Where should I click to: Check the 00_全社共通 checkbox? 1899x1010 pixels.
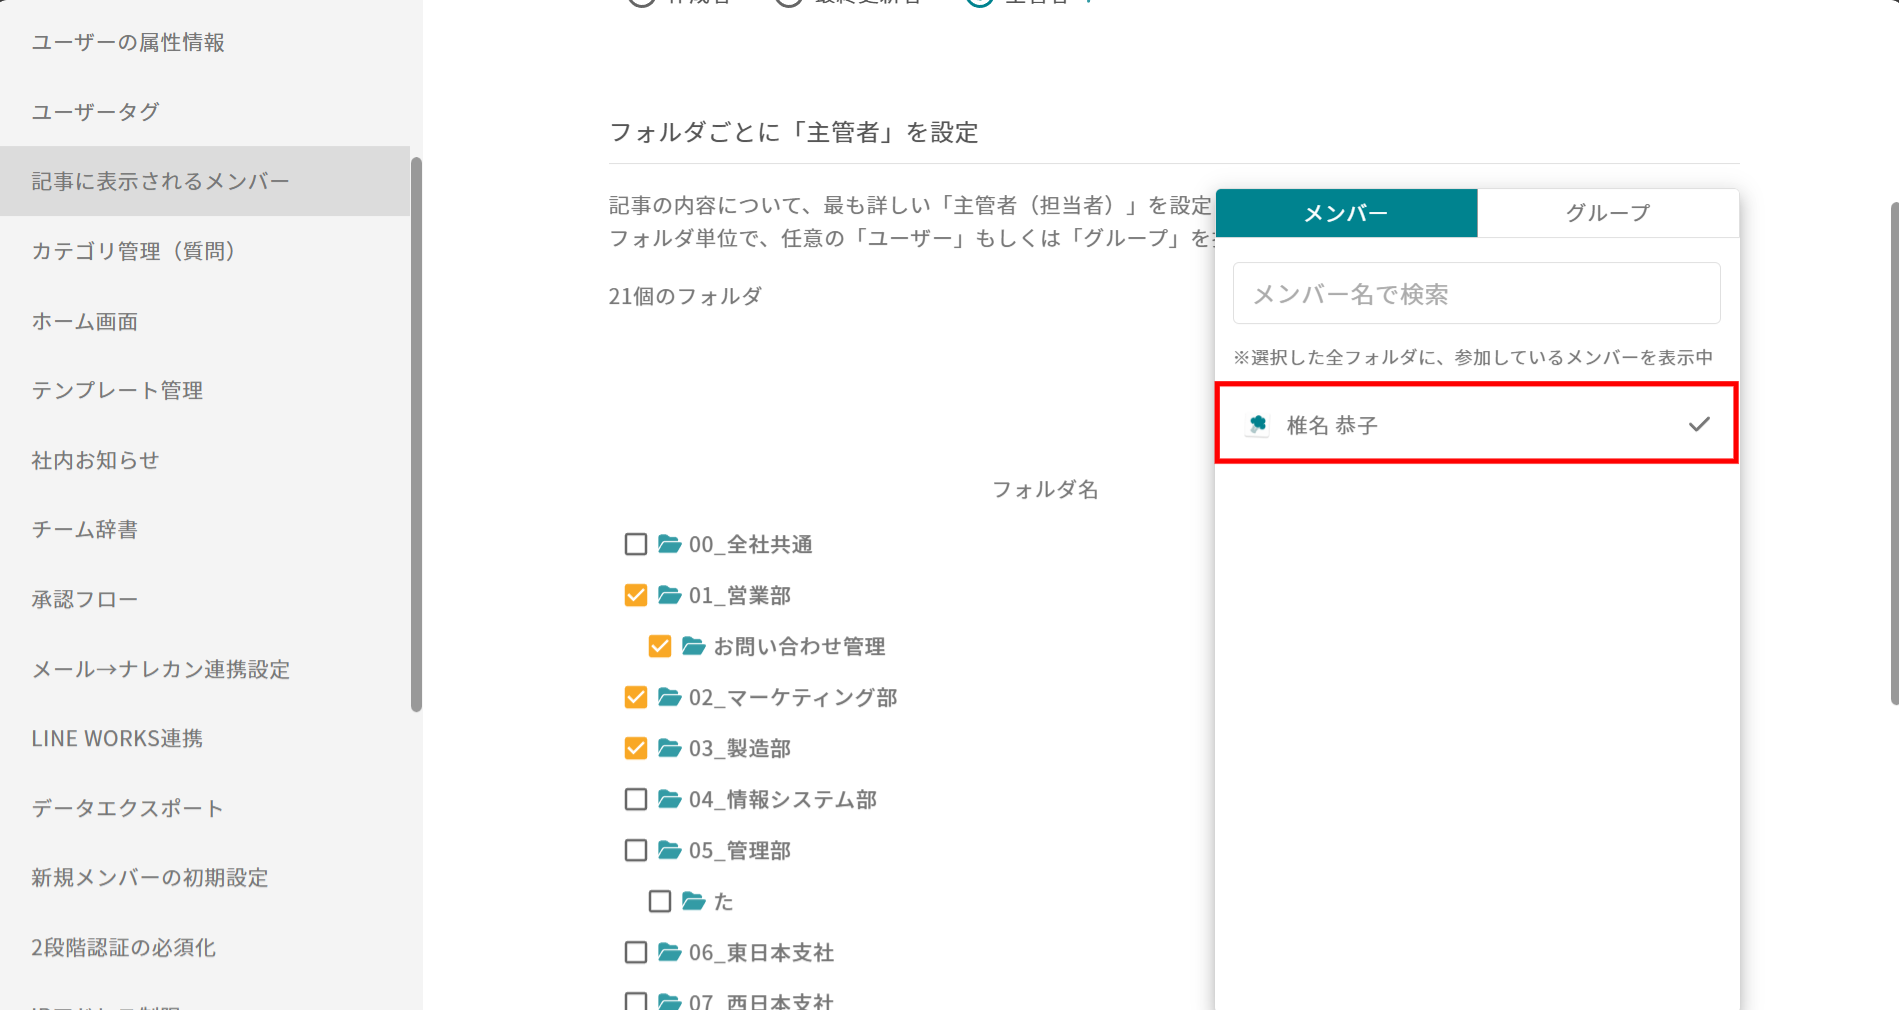(x=636, y=544)
